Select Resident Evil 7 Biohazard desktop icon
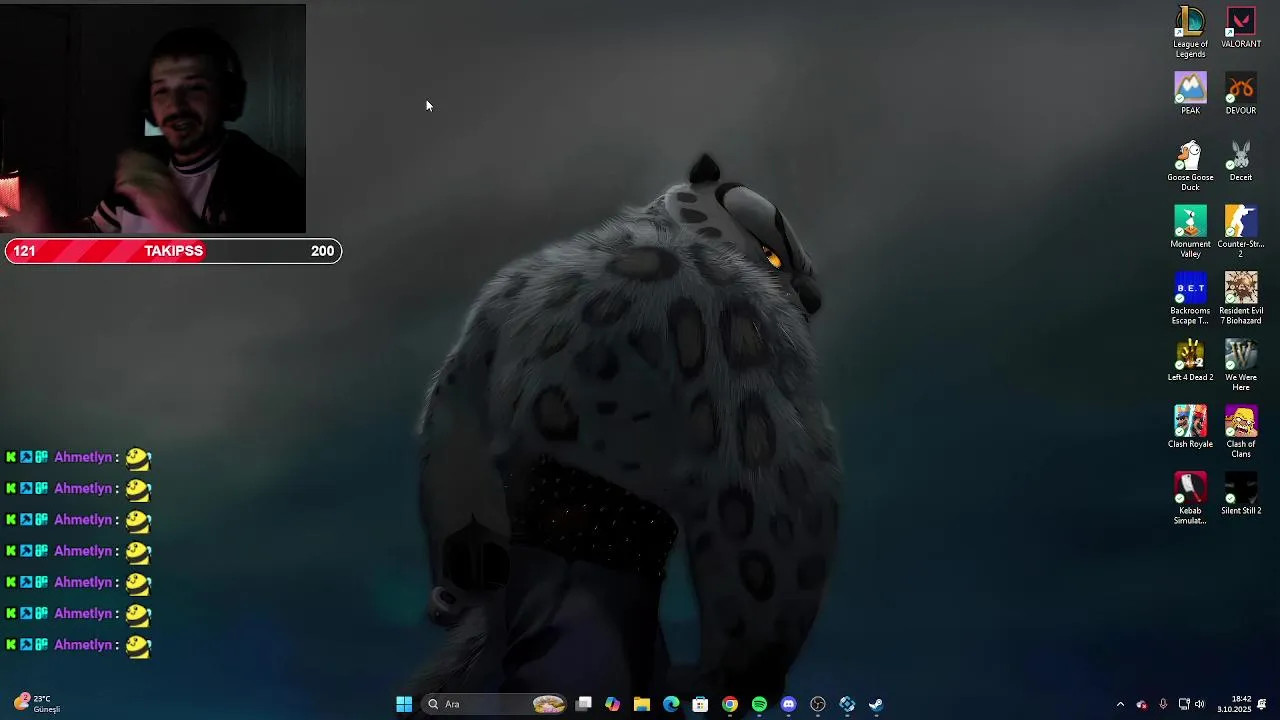 pos(1241,298)
